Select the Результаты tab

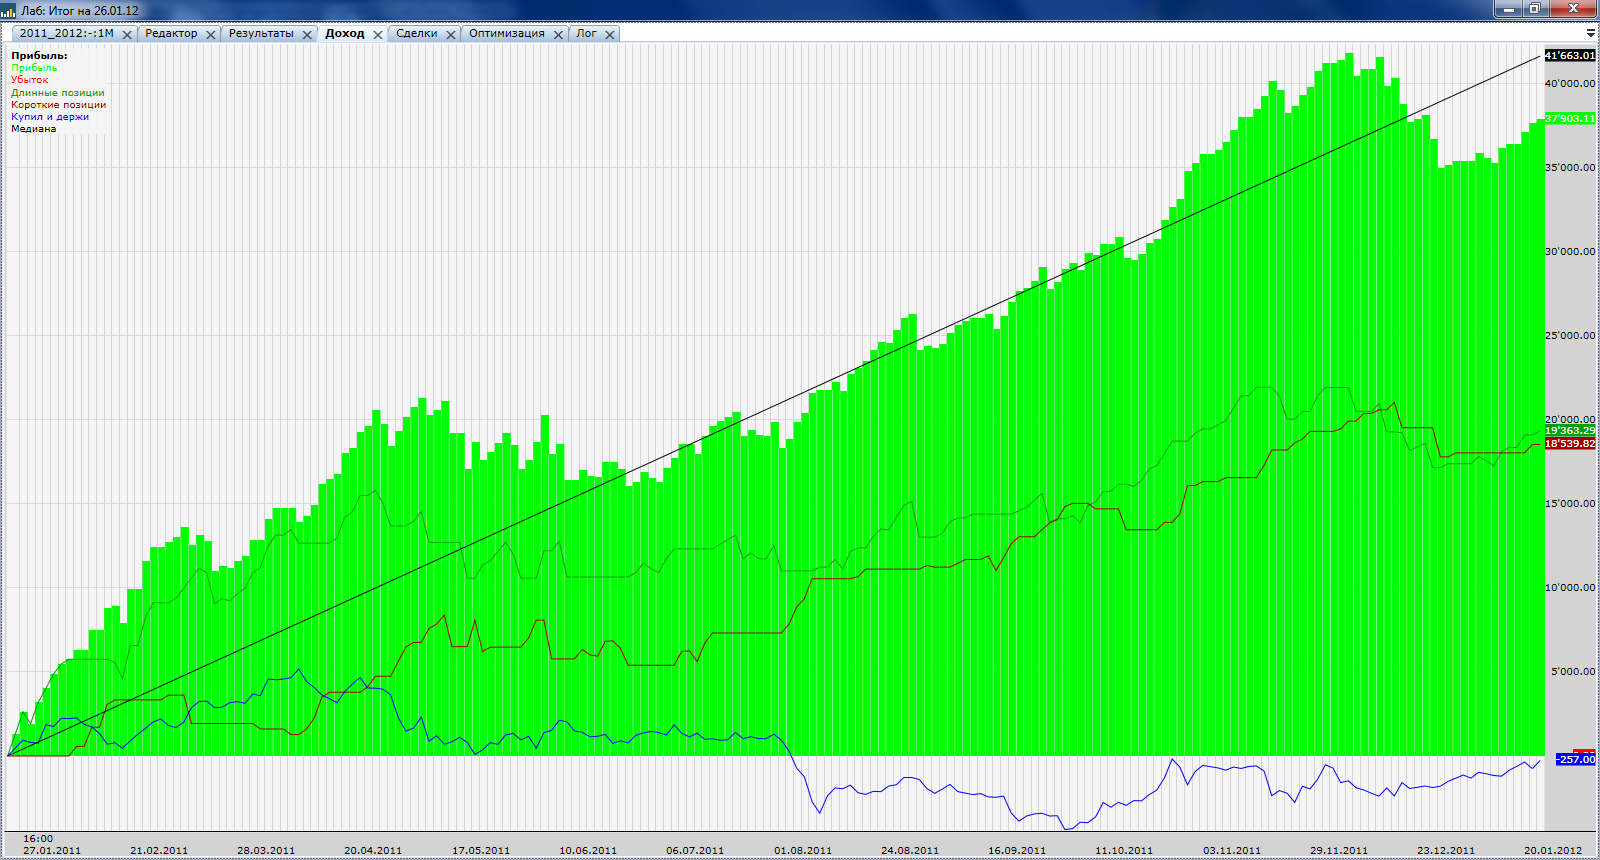[261, 33]
